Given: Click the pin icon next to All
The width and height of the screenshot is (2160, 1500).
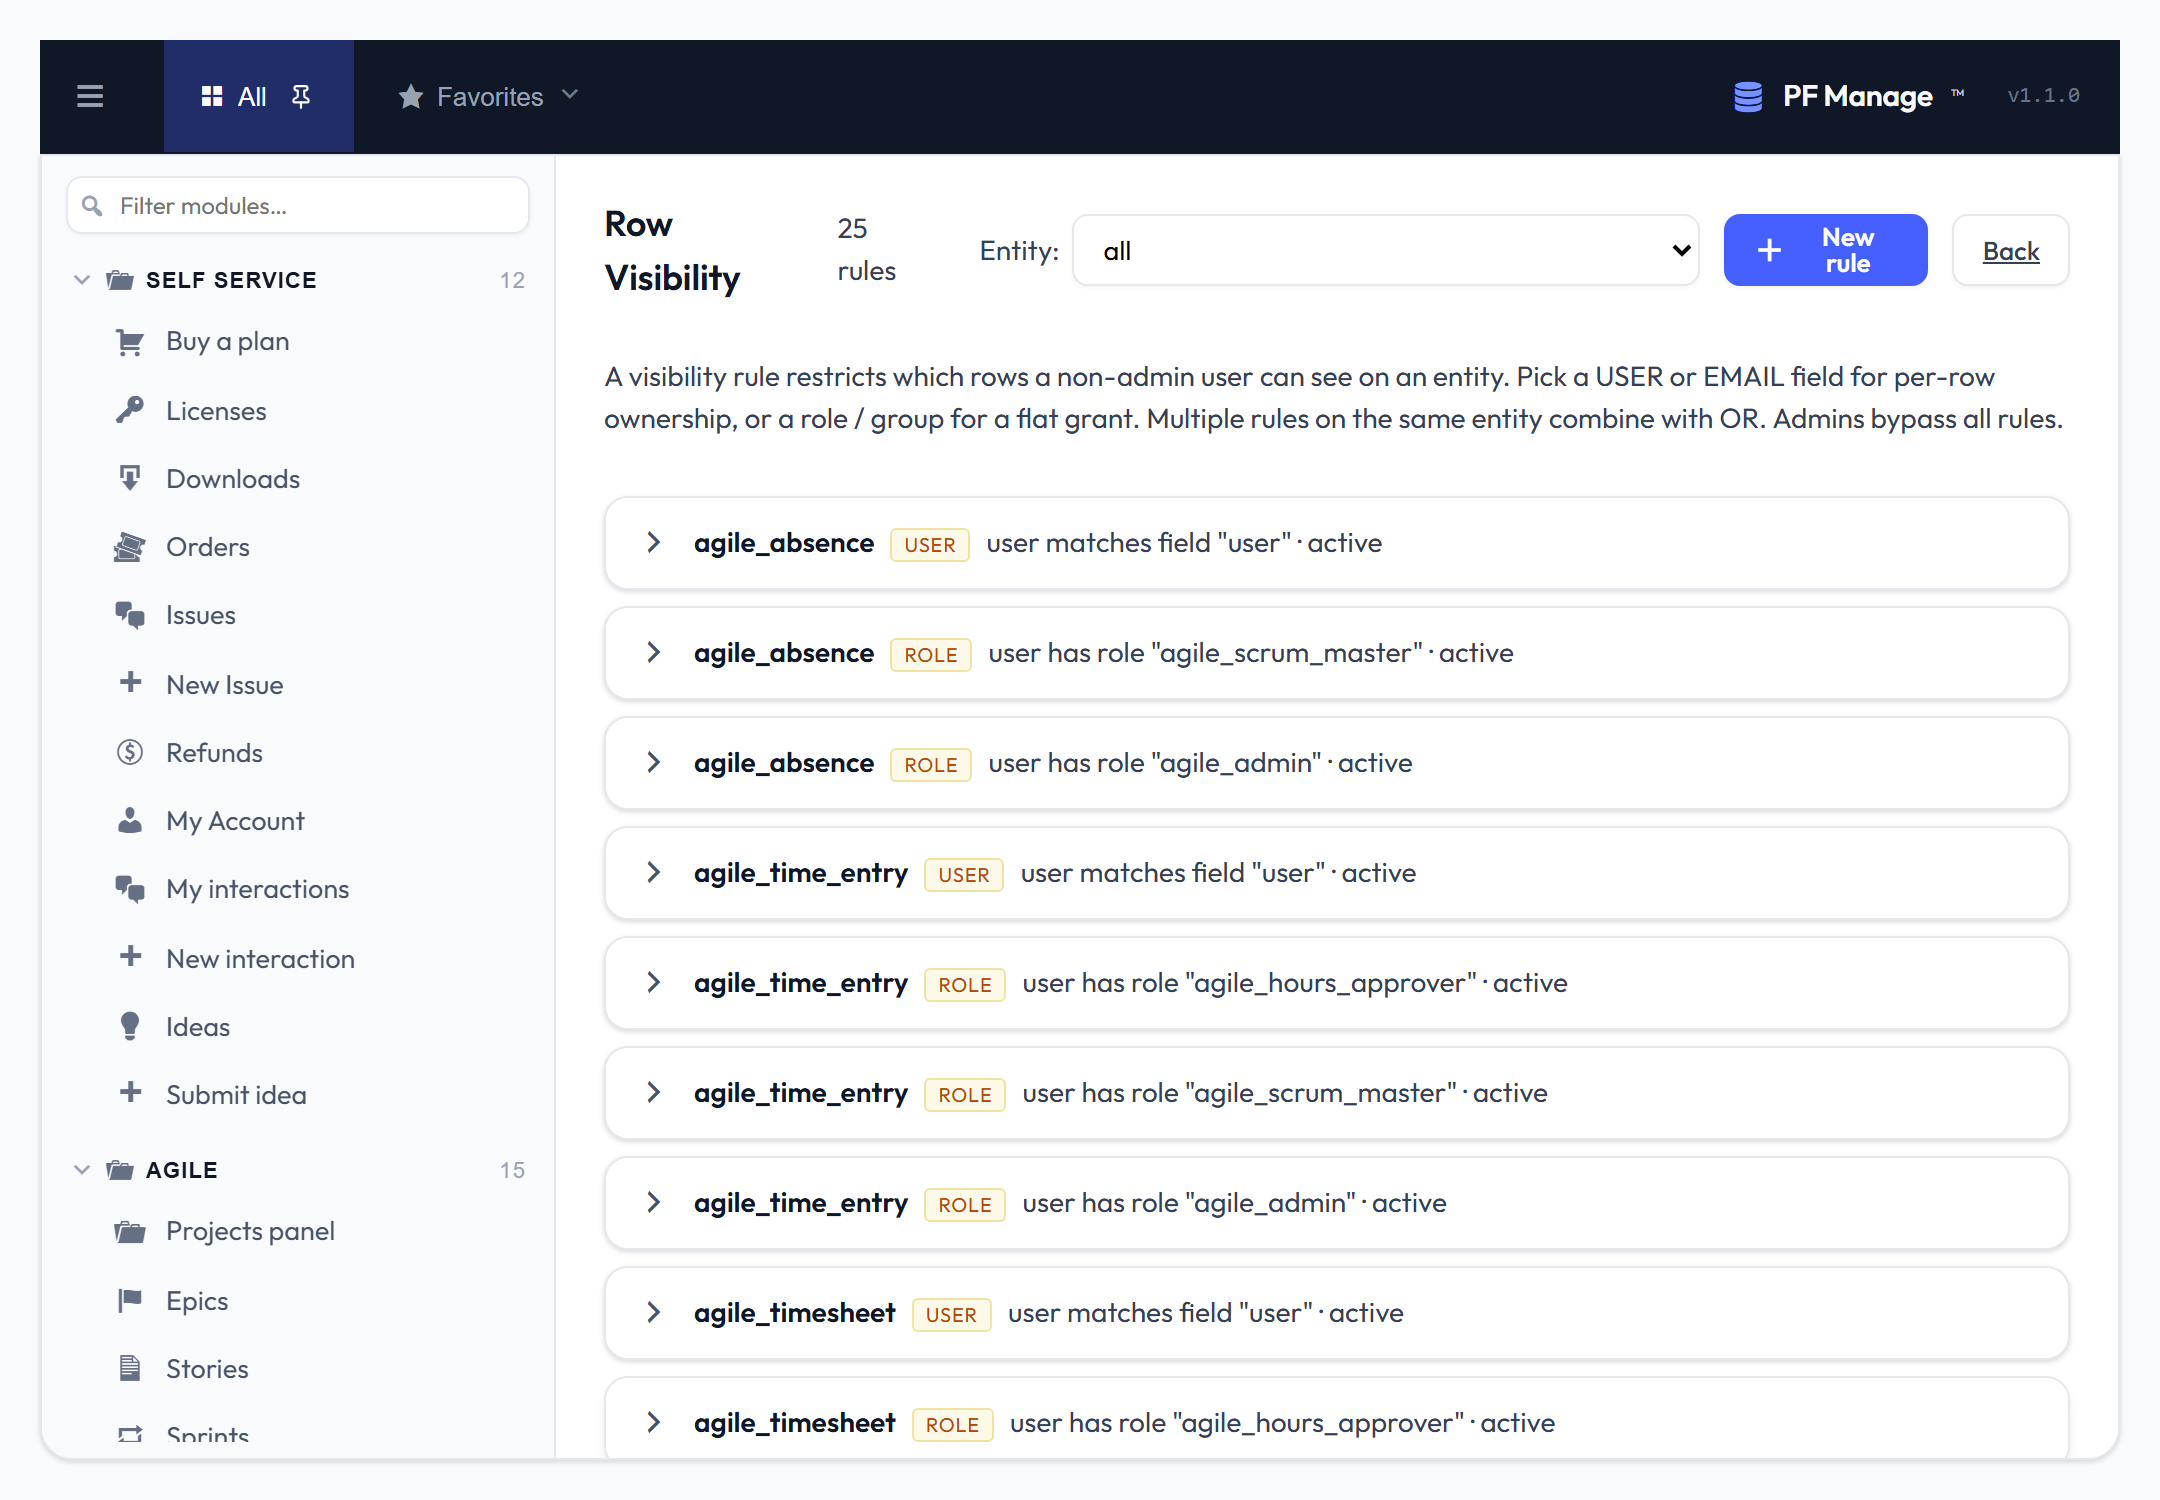Looking at the screenshot, I should pyautogui.click(x=300, y=96).
